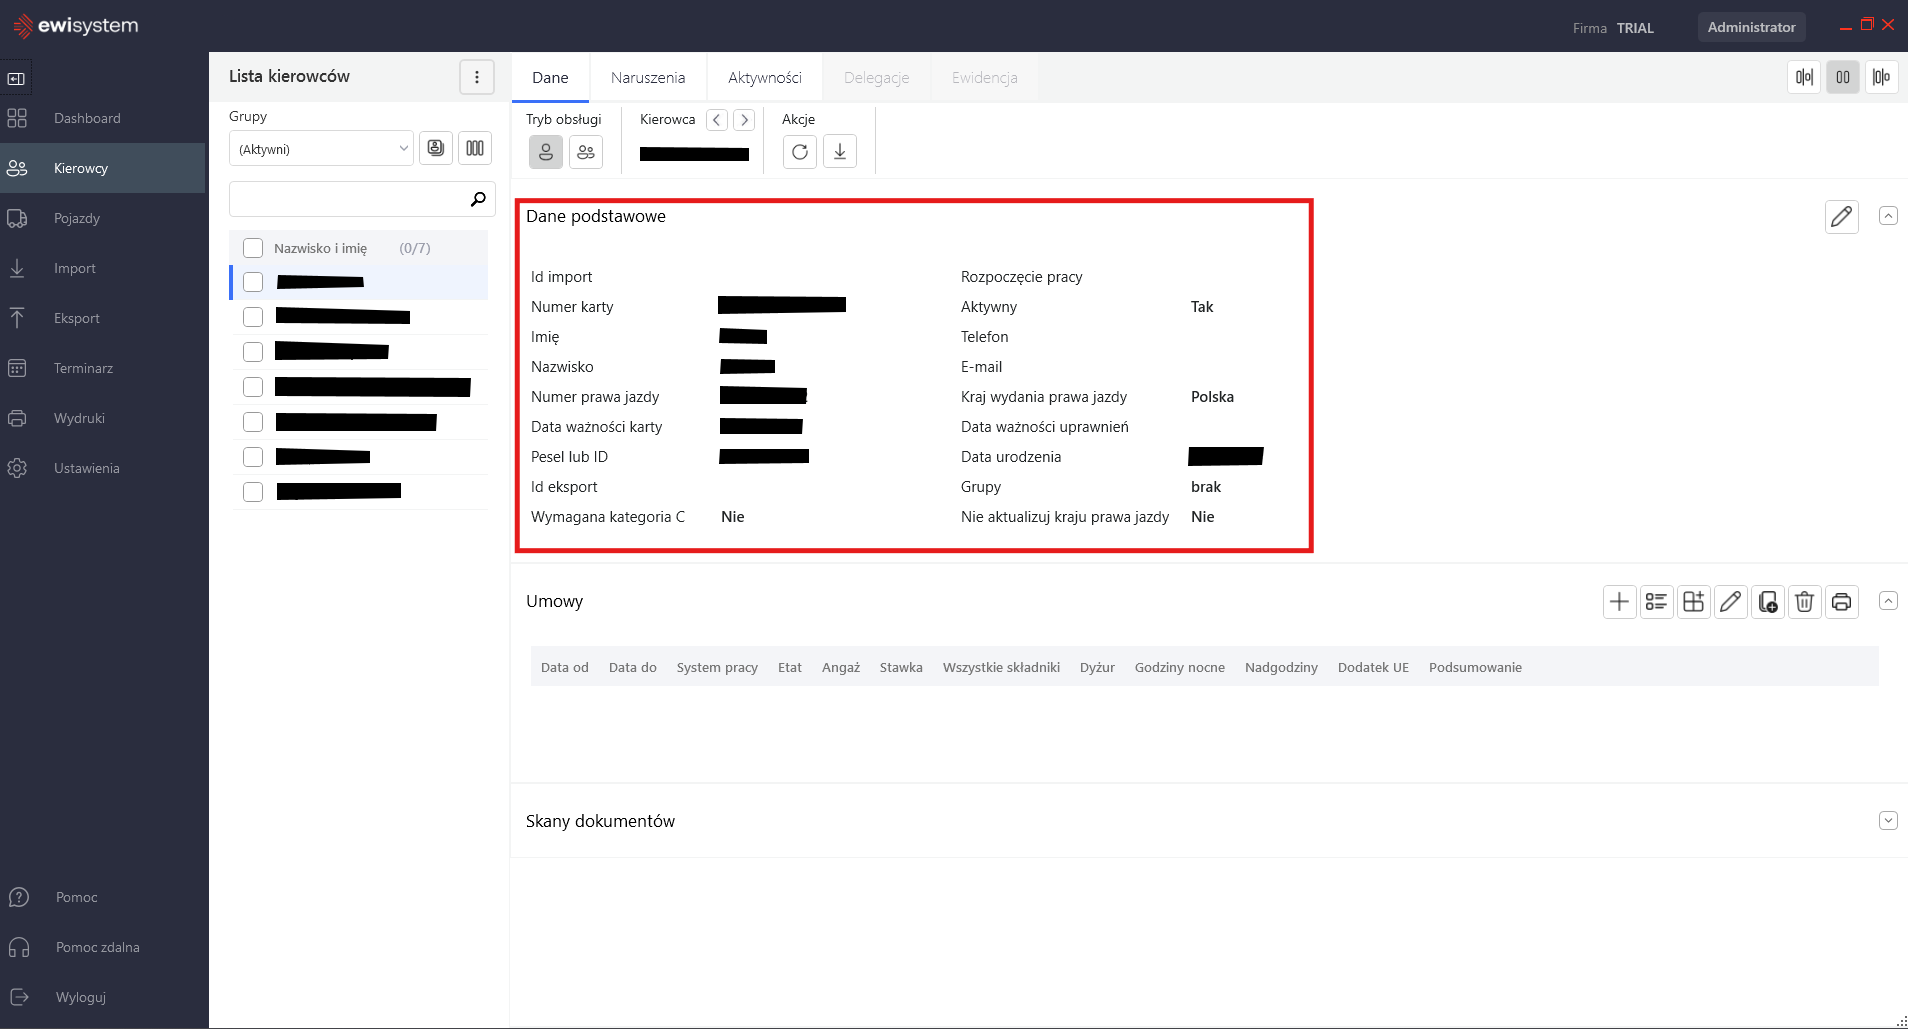This screenshot has height=1029, width=1908.
Task: Open the Grupy '(Aktywni)' dropdown
Action: (x=321, y=149)
